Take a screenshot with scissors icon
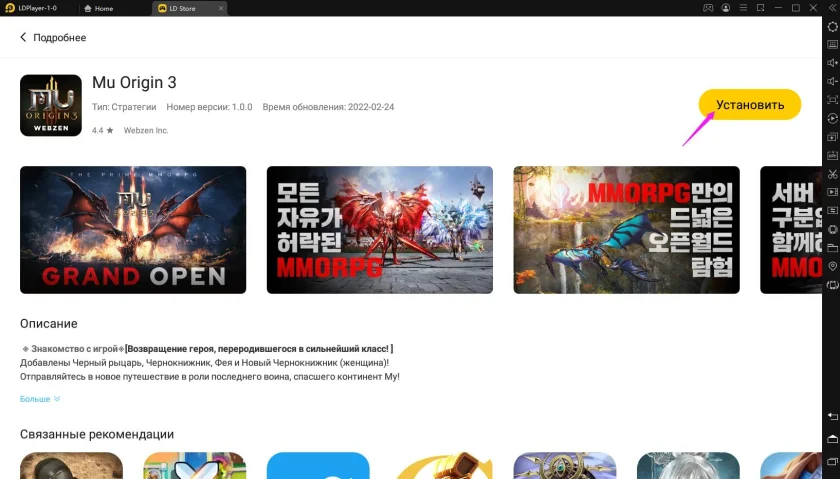Screen dimensions: 840x479 pos(832,174)
